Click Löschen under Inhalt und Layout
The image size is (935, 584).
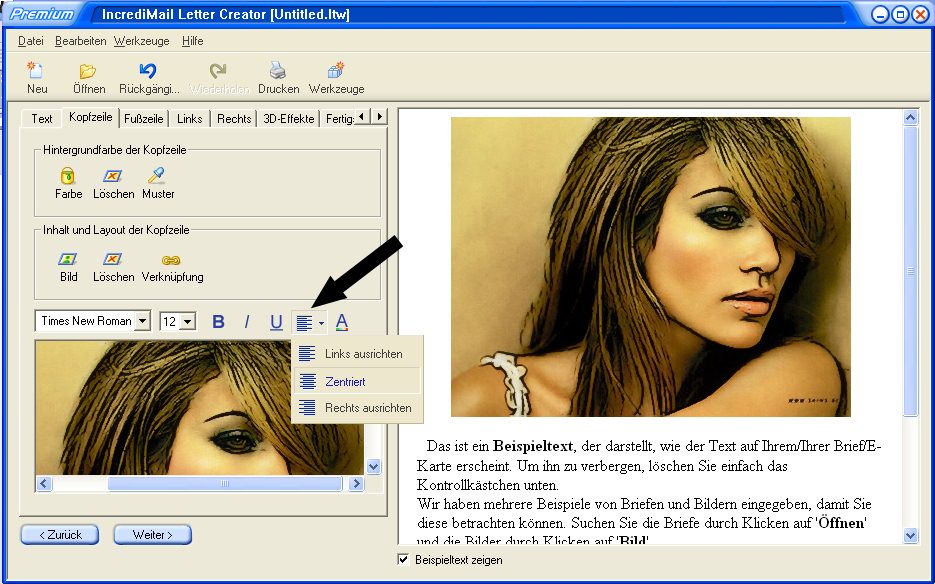[113, 259]
